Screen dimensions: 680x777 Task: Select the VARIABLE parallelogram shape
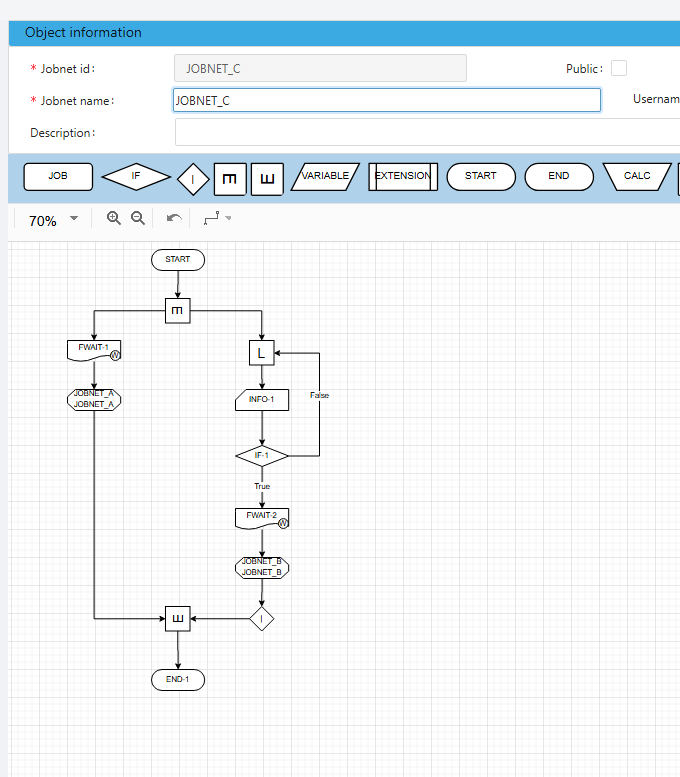pyautogui.click(x=325, y=177)
